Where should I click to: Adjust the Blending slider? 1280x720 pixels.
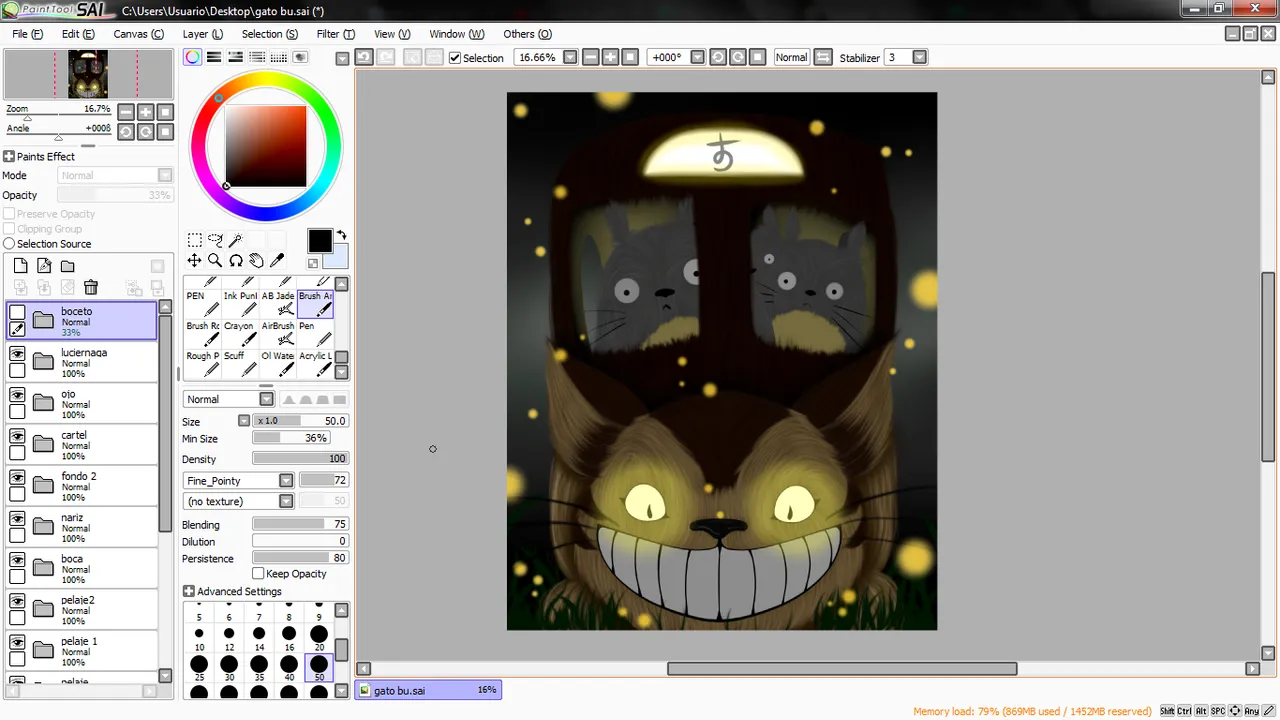click(x=300, y=524)
